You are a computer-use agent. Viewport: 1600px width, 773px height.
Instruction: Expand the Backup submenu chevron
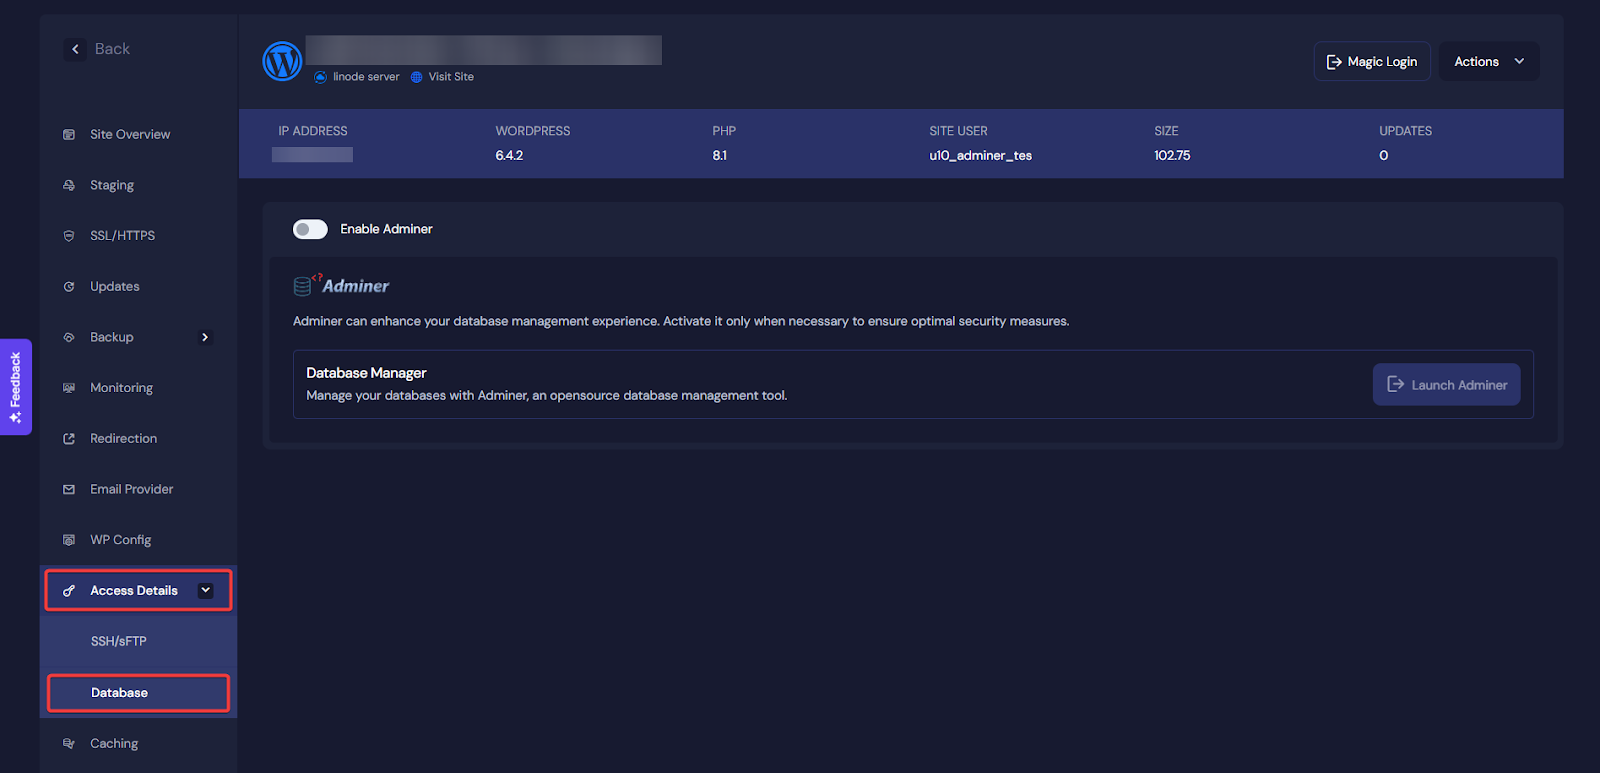pyautogui.click(x=205, y=337)
